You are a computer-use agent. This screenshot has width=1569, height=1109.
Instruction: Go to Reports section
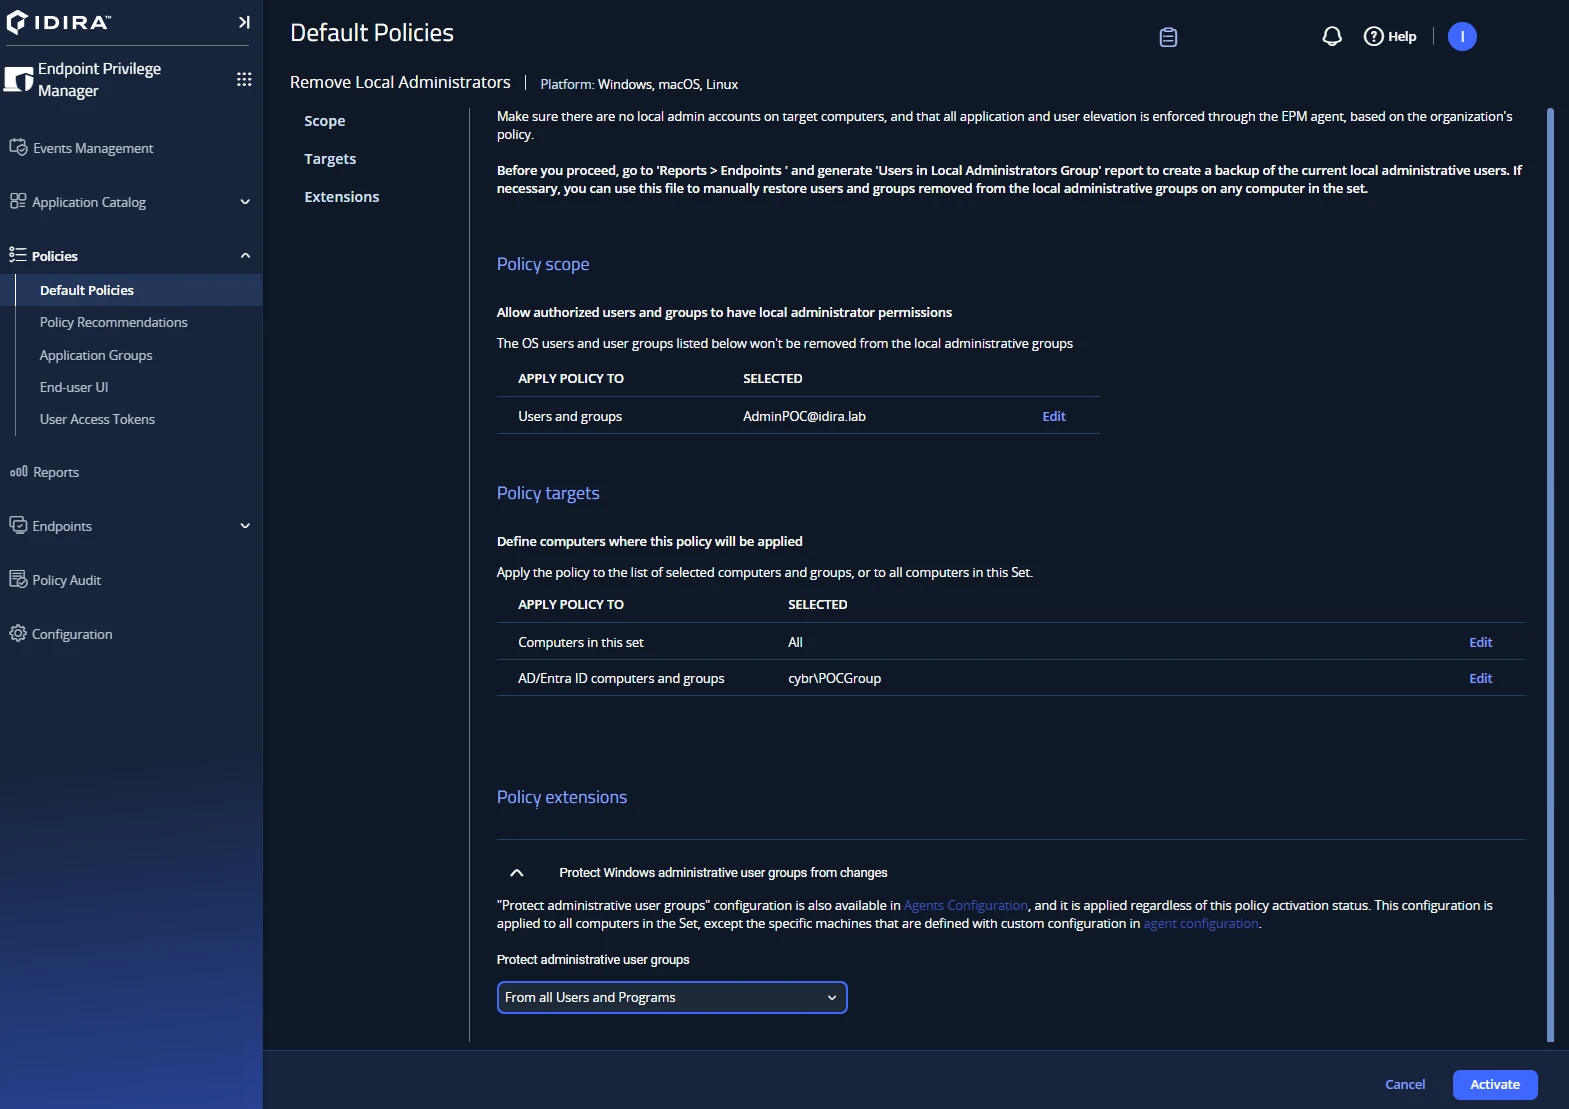click(x=56, y=472)
